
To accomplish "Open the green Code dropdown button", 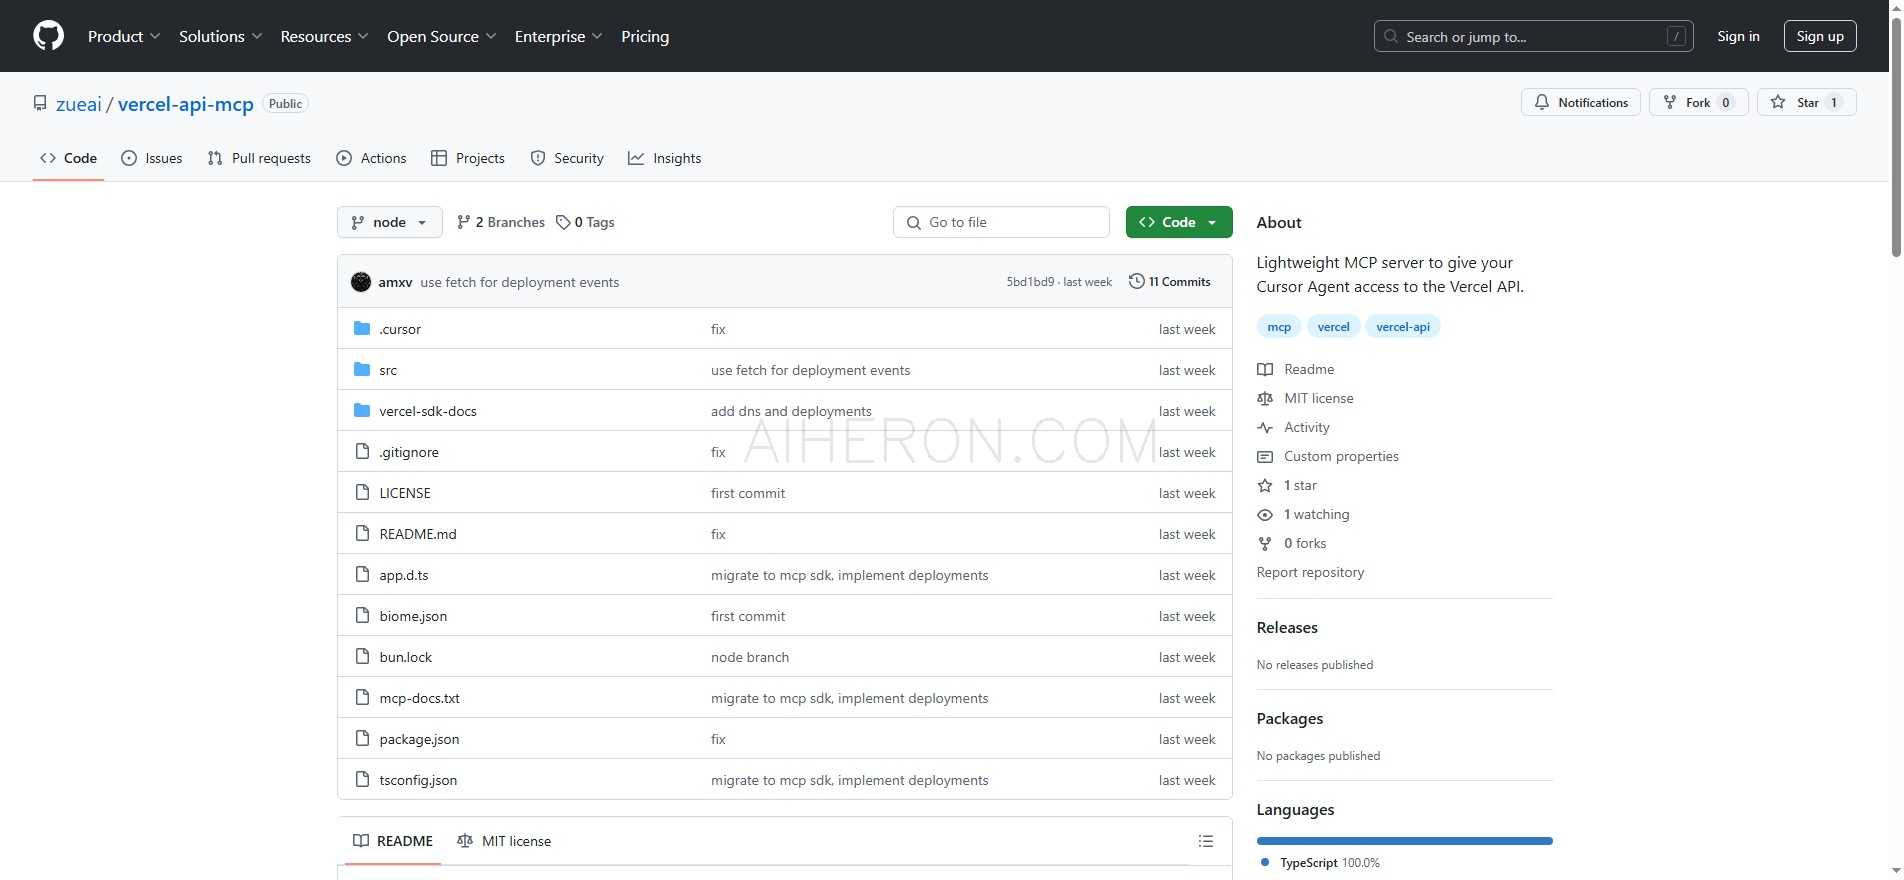I will click(x=1179, y=222).
